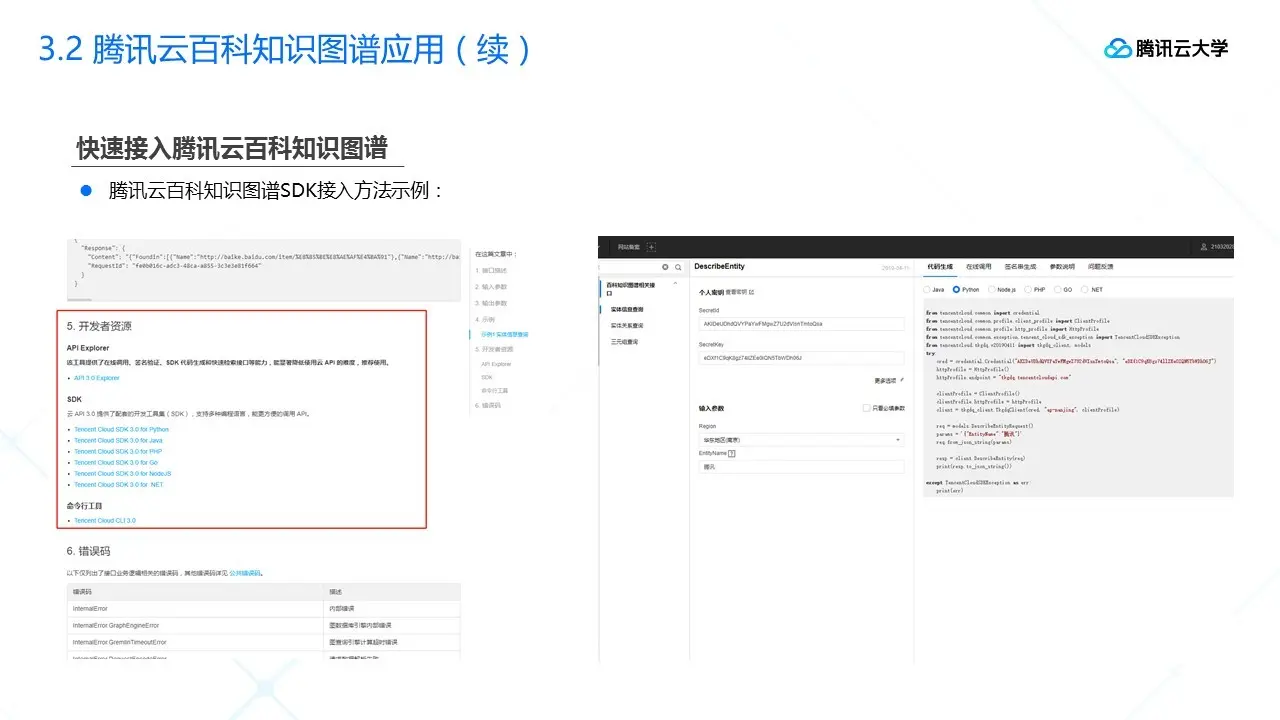Open Tencent Cloud SDK 3.0 for Go link

point(116,462)
